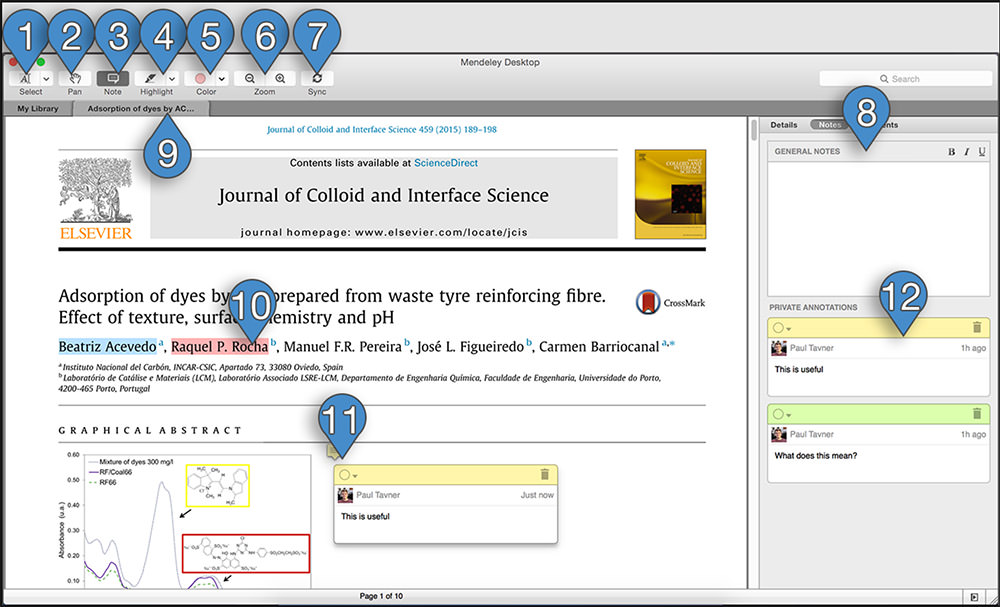Click the pink Color swatch in the toolbar
1000x607 pixels.
pyautogui.click(x=200, y=78)
